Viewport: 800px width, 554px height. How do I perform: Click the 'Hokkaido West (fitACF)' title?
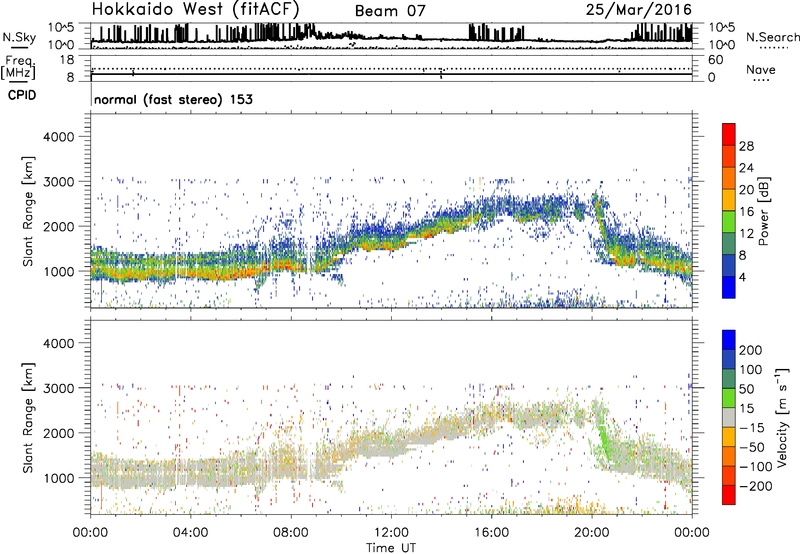coord(195,9)
